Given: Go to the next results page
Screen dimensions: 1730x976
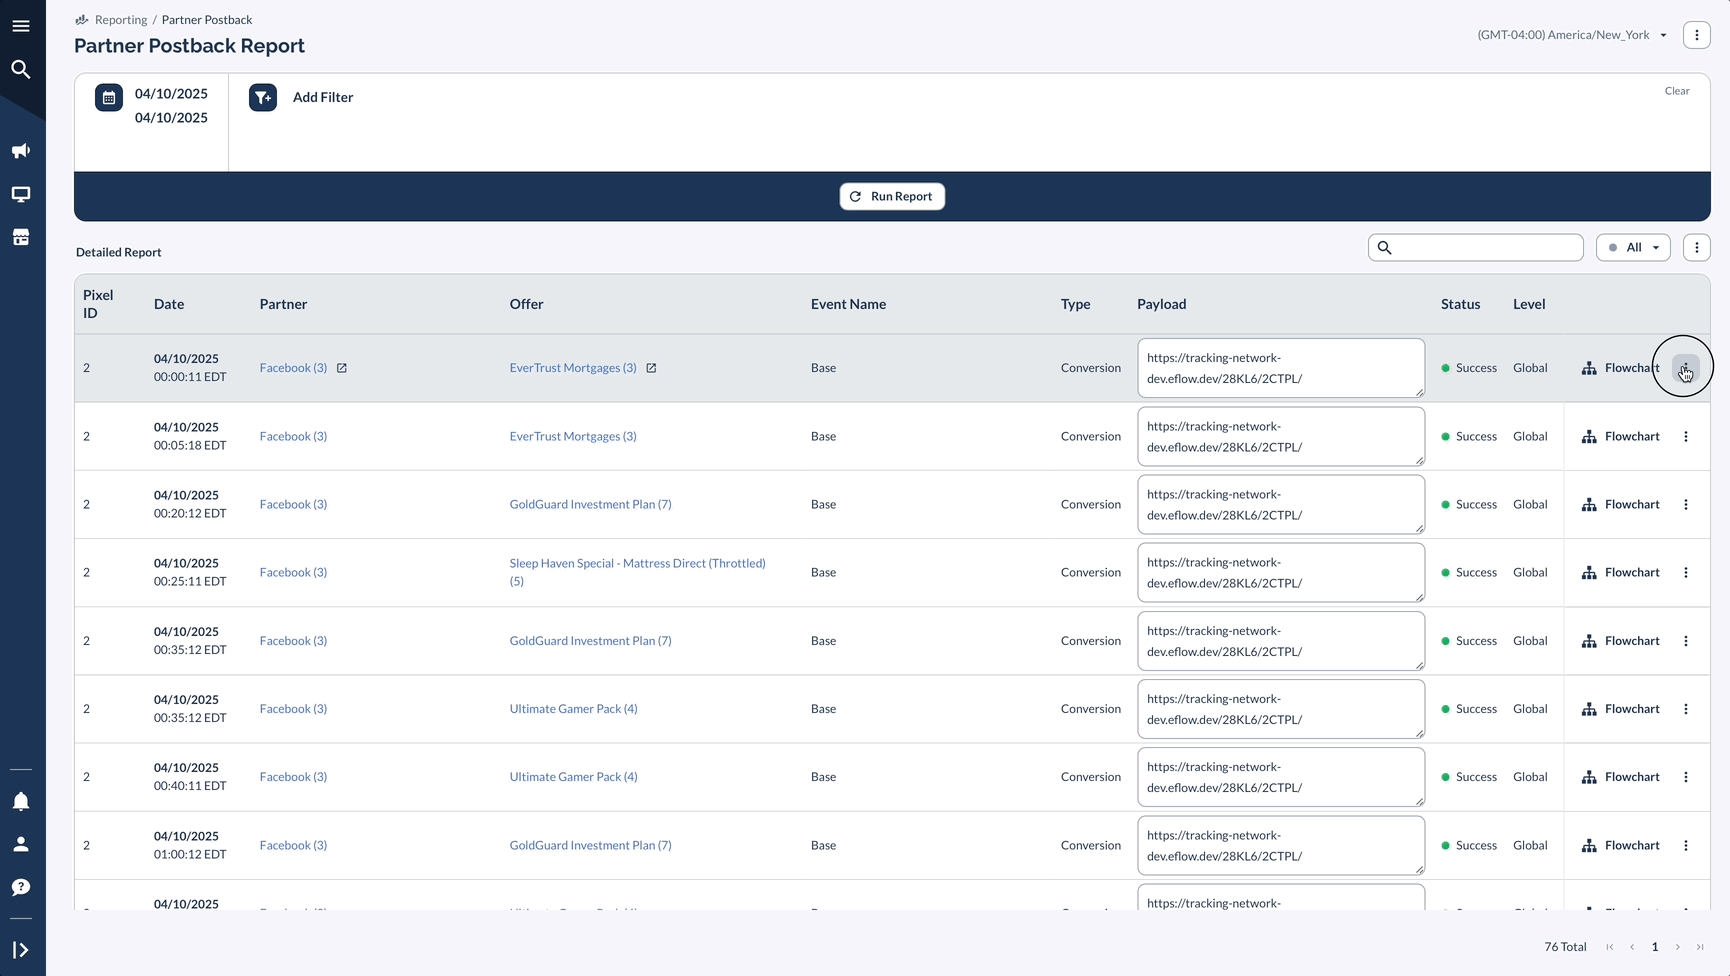Looking at the screenshot, I should pos(1678,947).
